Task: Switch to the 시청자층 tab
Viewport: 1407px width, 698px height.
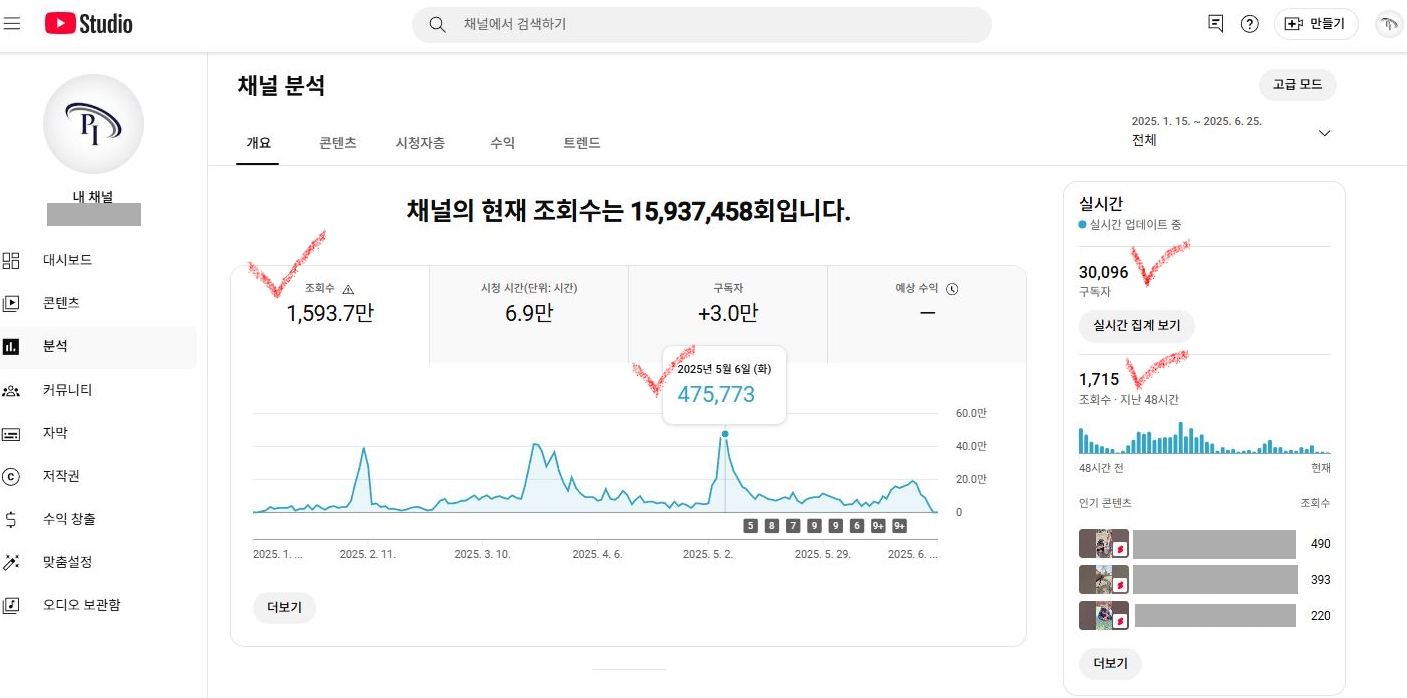Action: pyautogui.click(x=420, y=143)
